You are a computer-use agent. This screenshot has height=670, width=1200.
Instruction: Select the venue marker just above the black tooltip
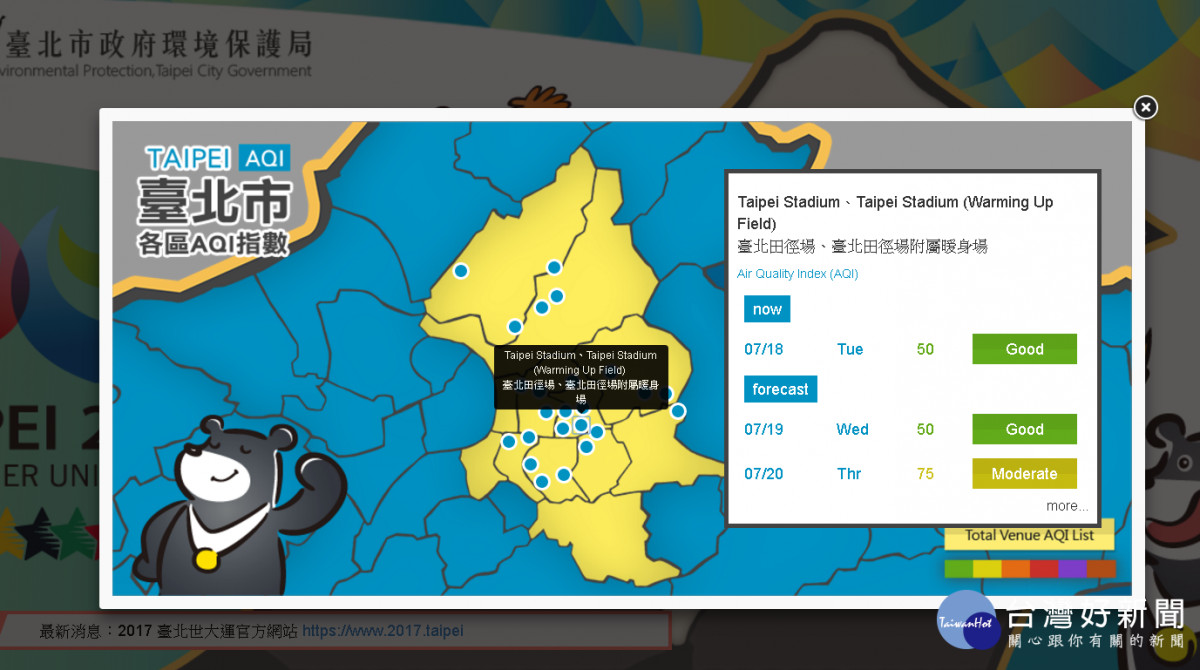pos(515,326)
